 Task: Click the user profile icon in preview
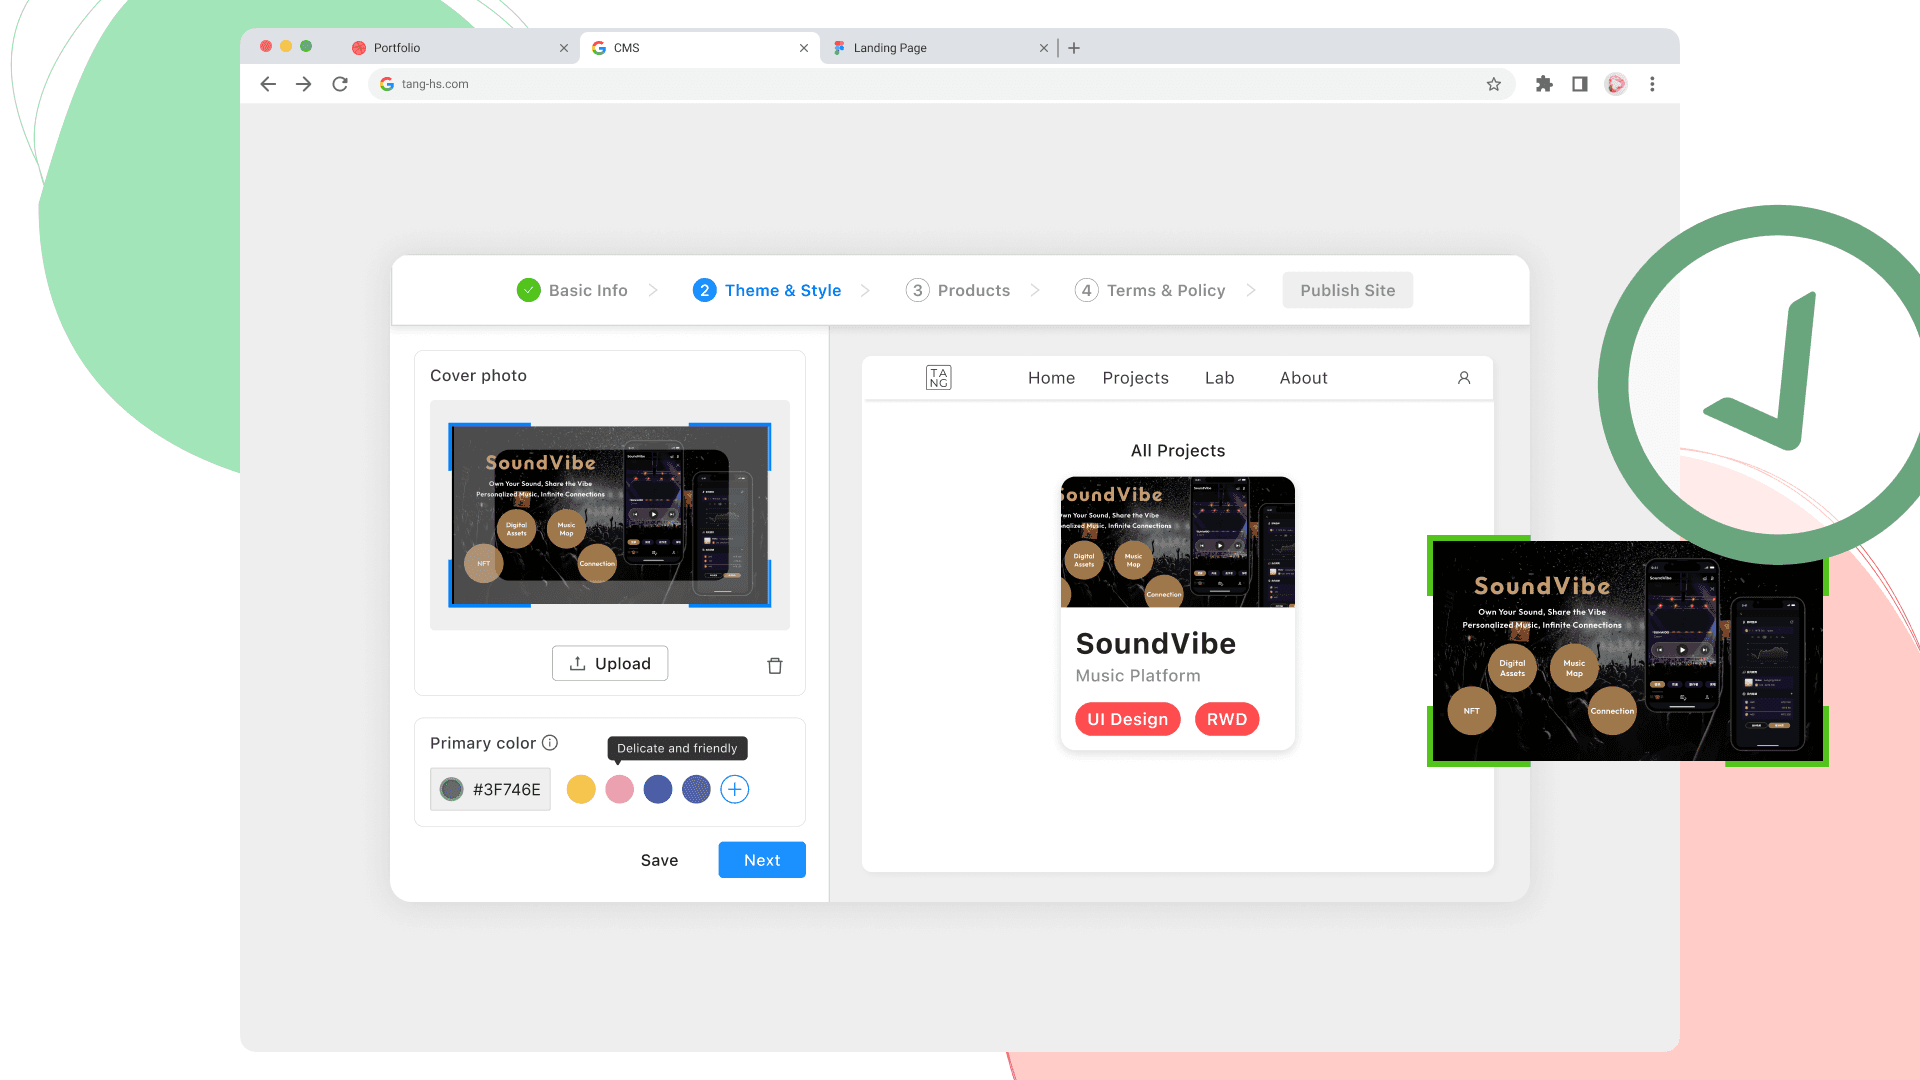1464,378
